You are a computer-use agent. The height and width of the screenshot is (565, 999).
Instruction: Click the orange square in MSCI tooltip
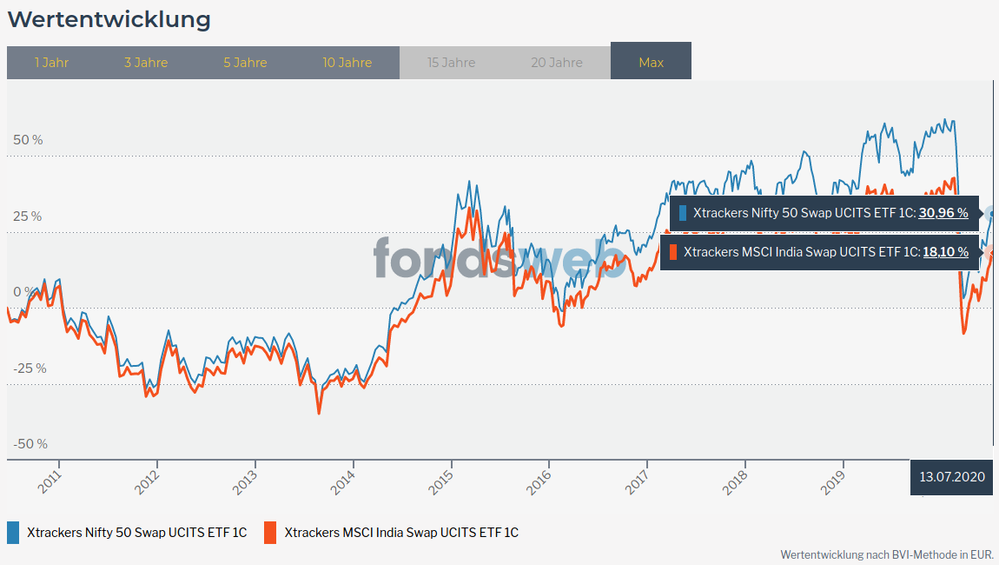pyautogui.click(x=674, y=253)
